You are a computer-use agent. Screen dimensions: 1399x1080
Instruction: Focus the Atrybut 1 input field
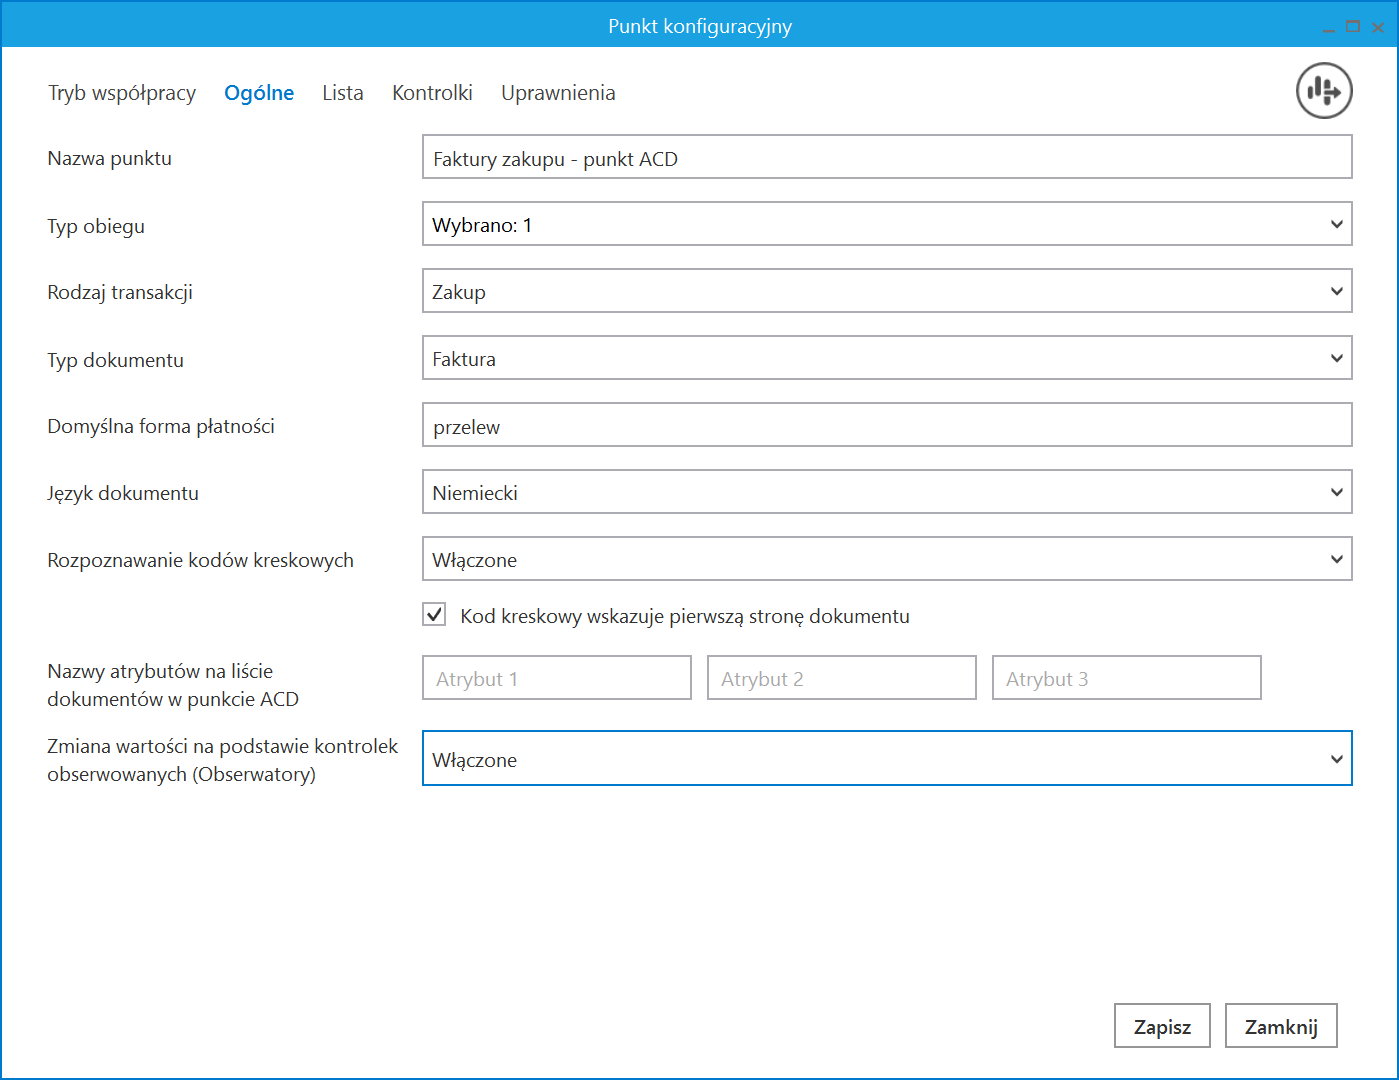[556, 678]
